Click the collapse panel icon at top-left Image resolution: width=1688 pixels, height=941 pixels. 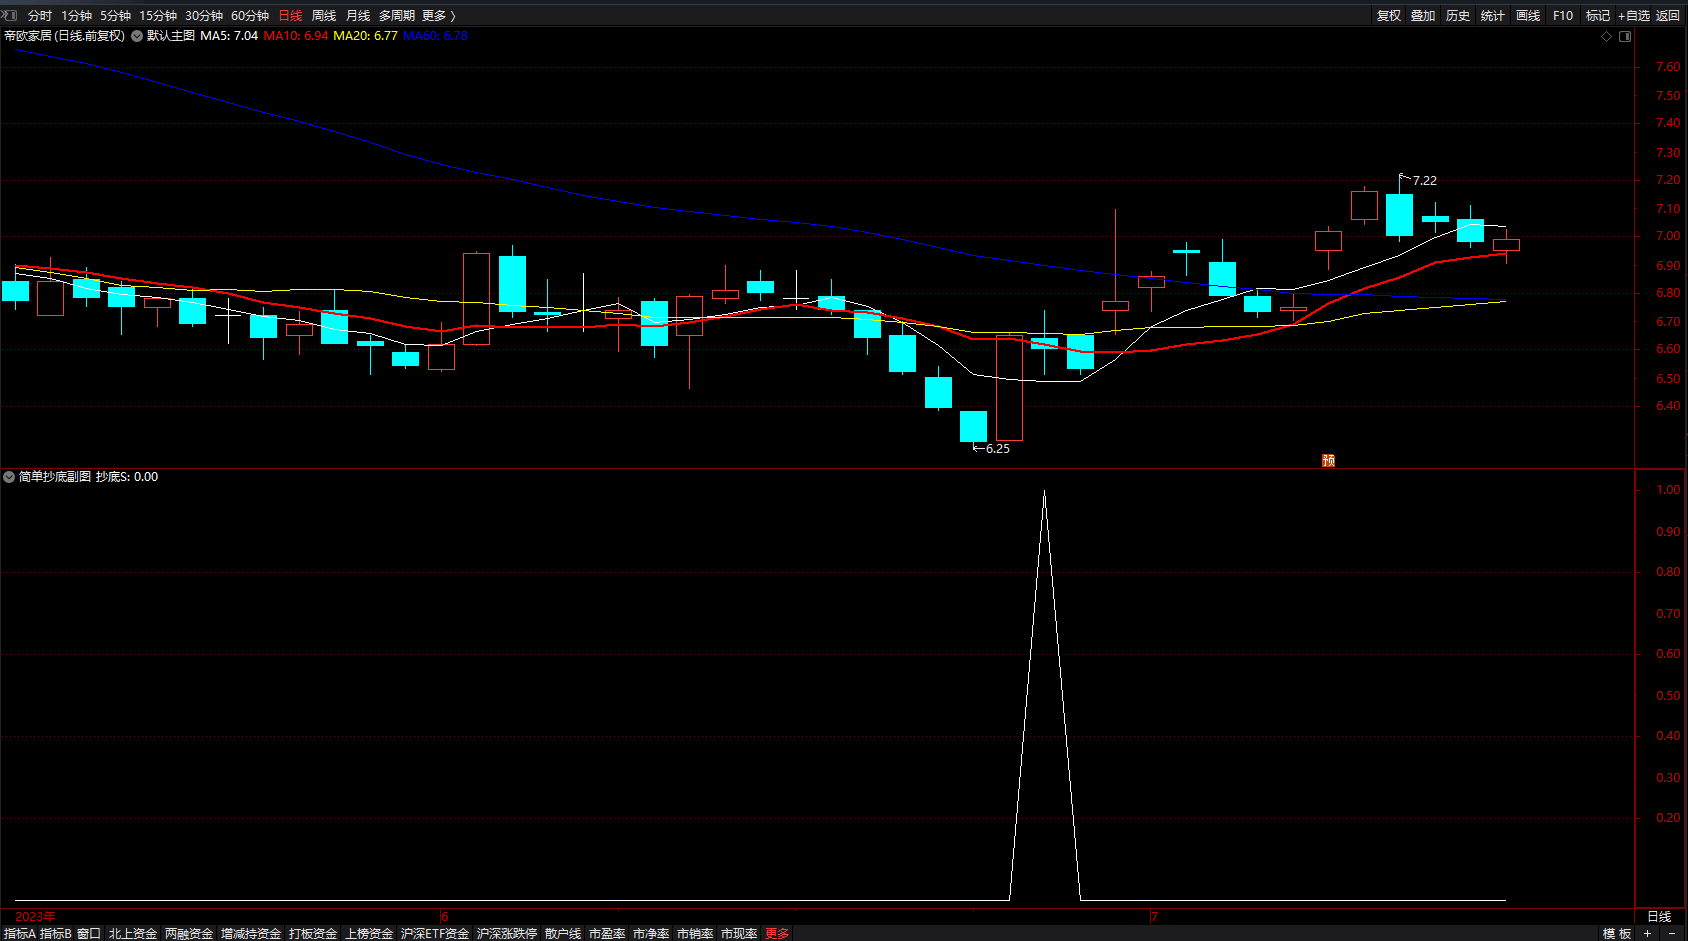(9, 15)
